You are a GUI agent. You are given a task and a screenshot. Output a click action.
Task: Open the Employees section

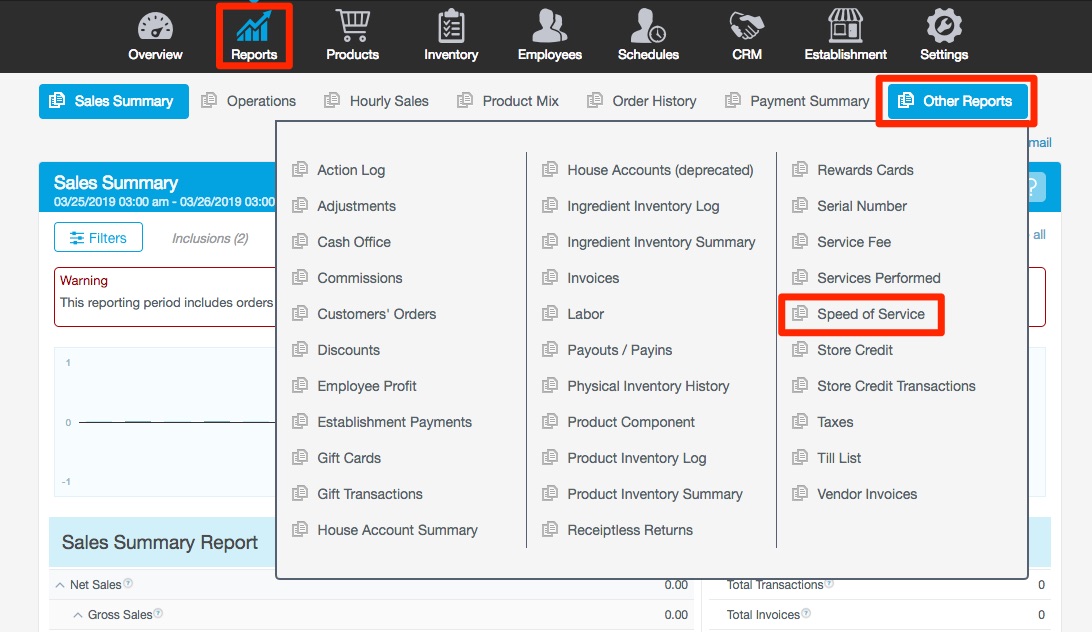coord(549,36)
